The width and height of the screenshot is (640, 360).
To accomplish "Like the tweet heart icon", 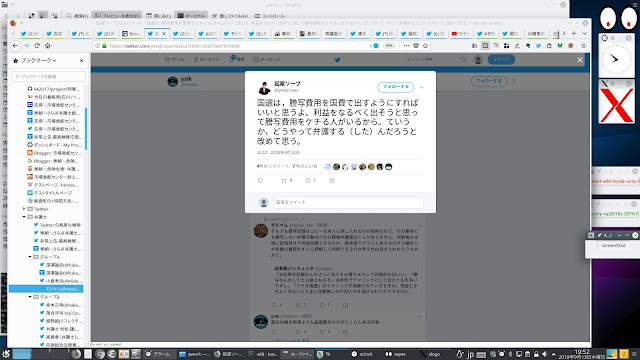I will click(308, 180).
